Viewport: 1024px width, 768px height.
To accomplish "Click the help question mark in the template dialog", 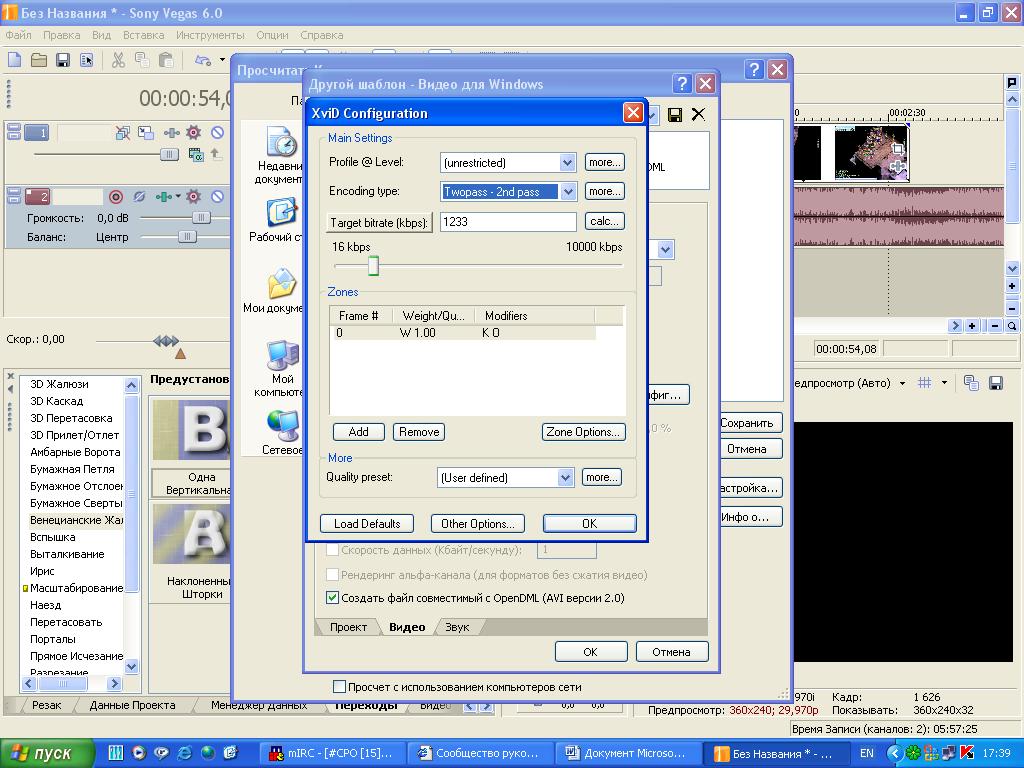I will pos(682,84).
